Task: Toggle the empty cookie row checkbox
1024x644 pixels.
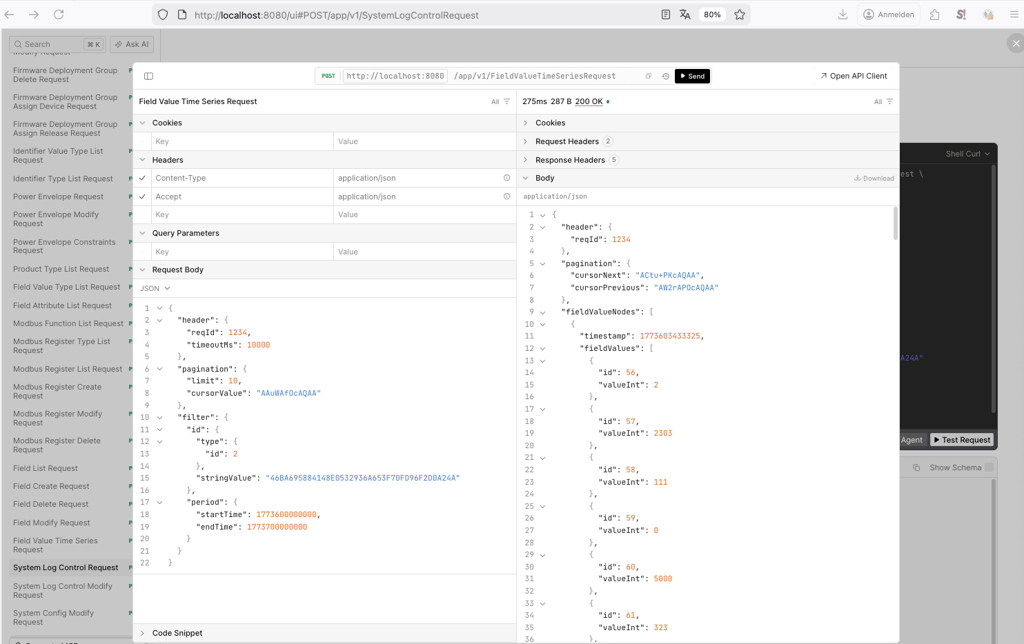Action: tap(142, 142)
